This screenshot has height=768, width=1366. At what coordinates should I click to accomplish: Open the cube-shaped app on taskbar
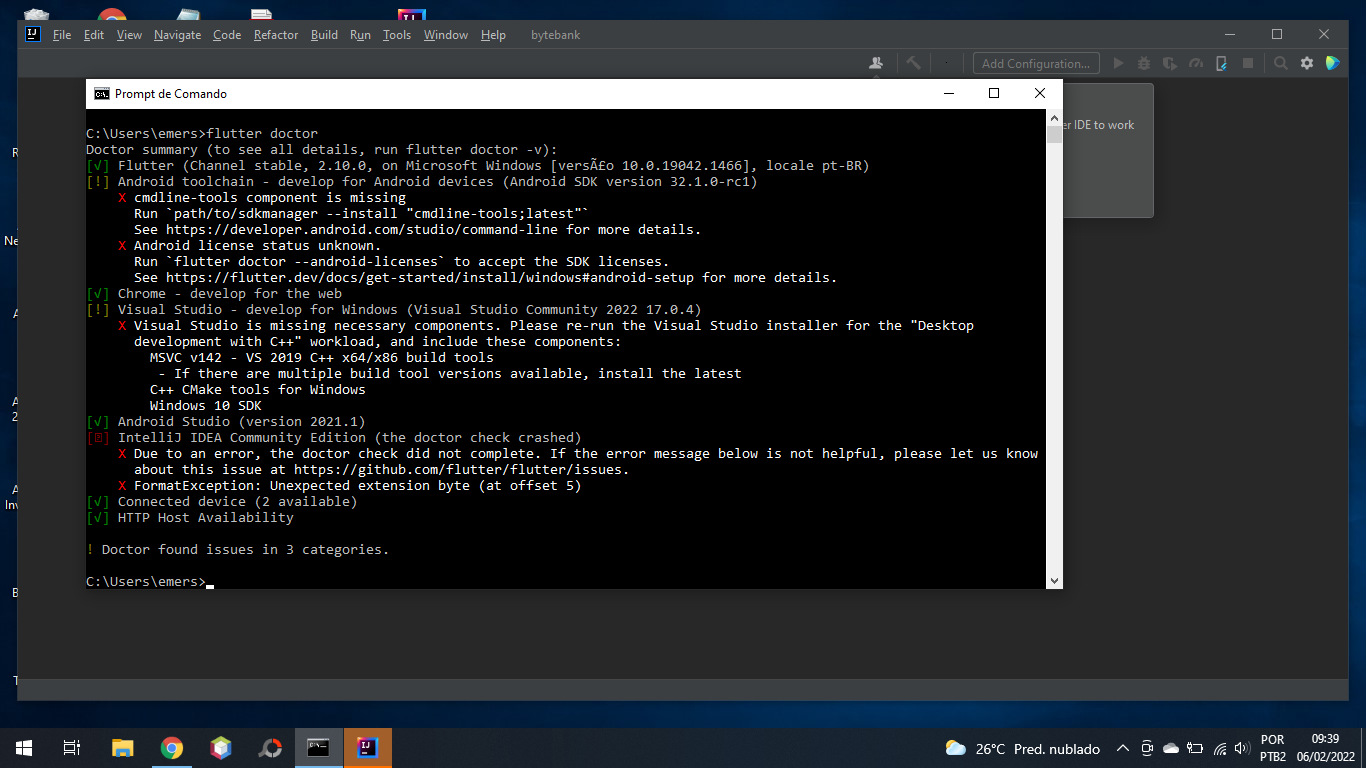[x=221, y=747]
